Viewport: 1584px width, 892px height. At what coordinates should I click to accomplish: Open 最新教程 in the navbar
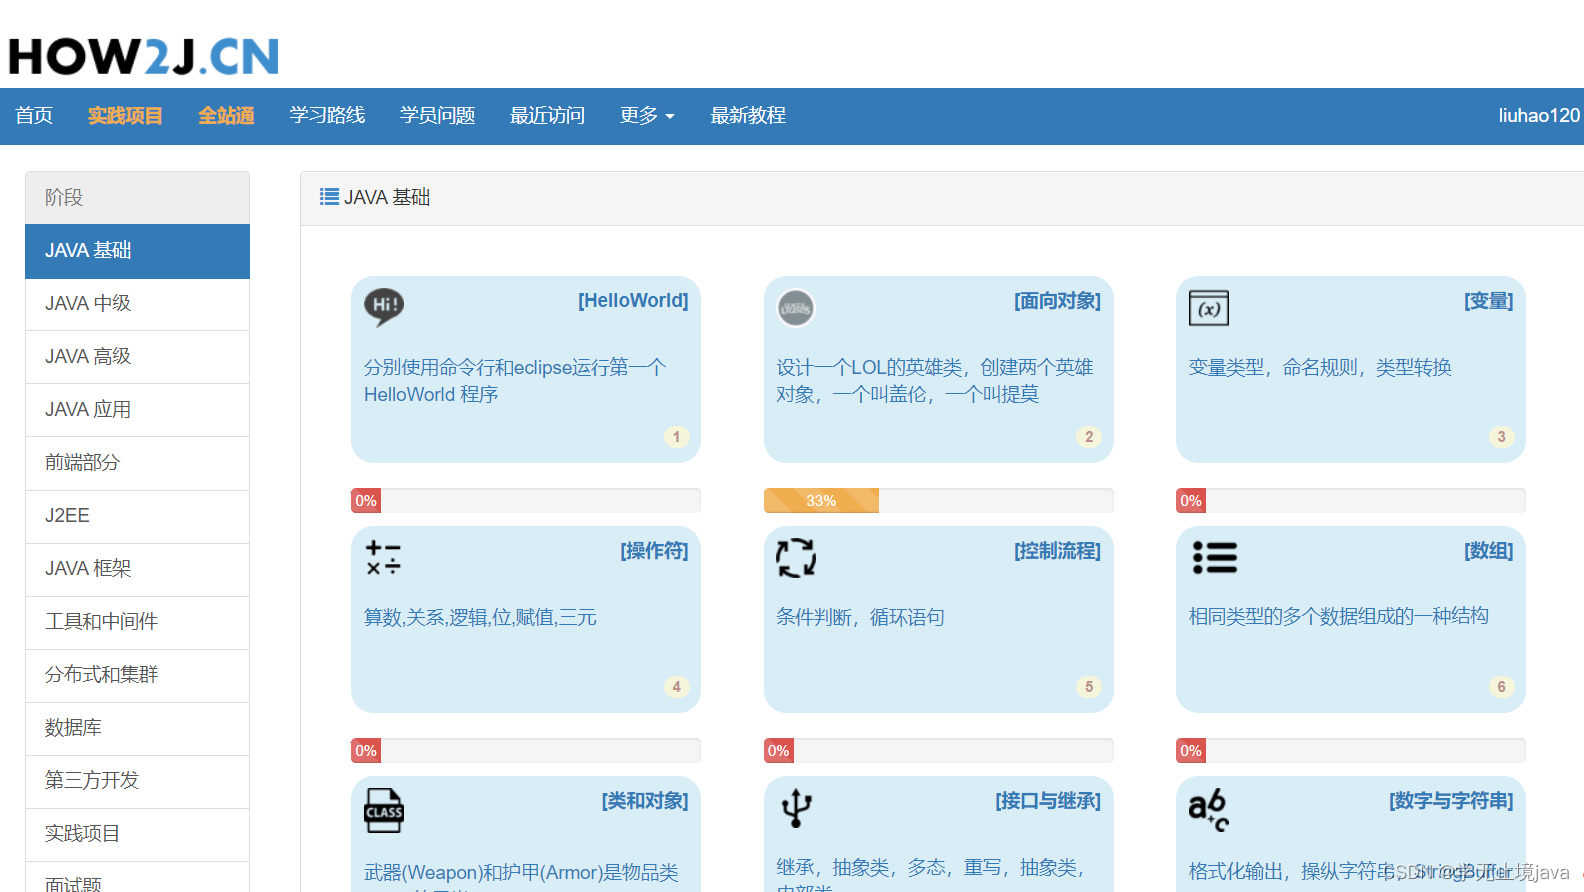tap(748, 116)
